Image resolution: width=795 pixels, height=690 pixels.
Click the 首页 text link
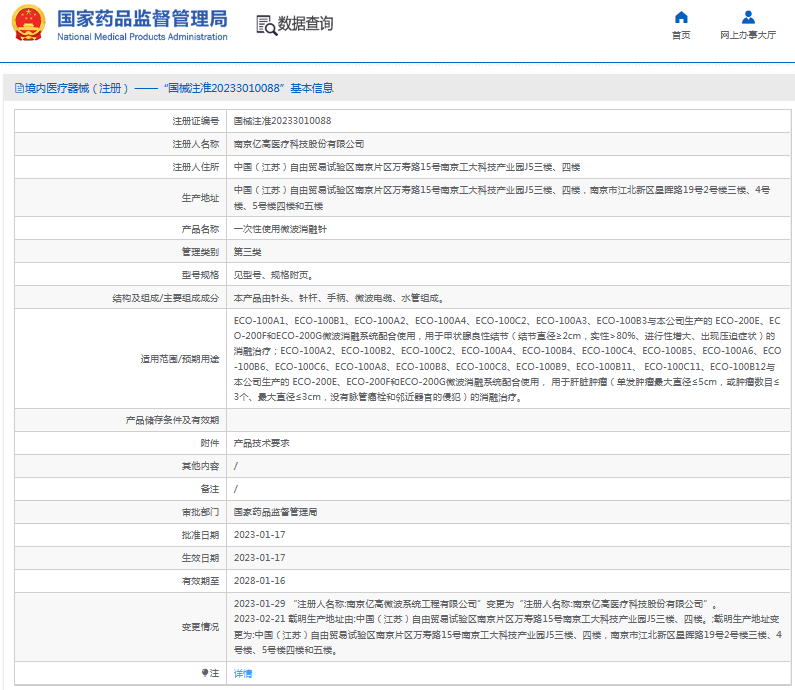(681, 35)
